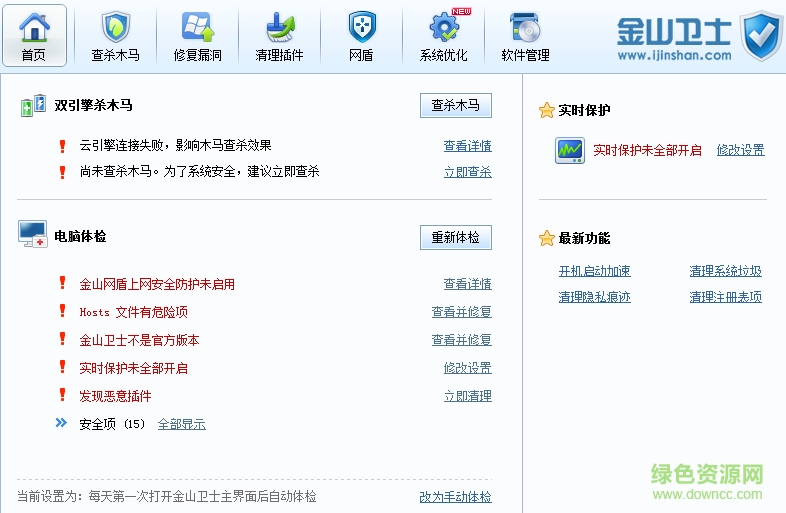
Task: Click 改为手动体检 link
Action: click(x=455, y=497)
